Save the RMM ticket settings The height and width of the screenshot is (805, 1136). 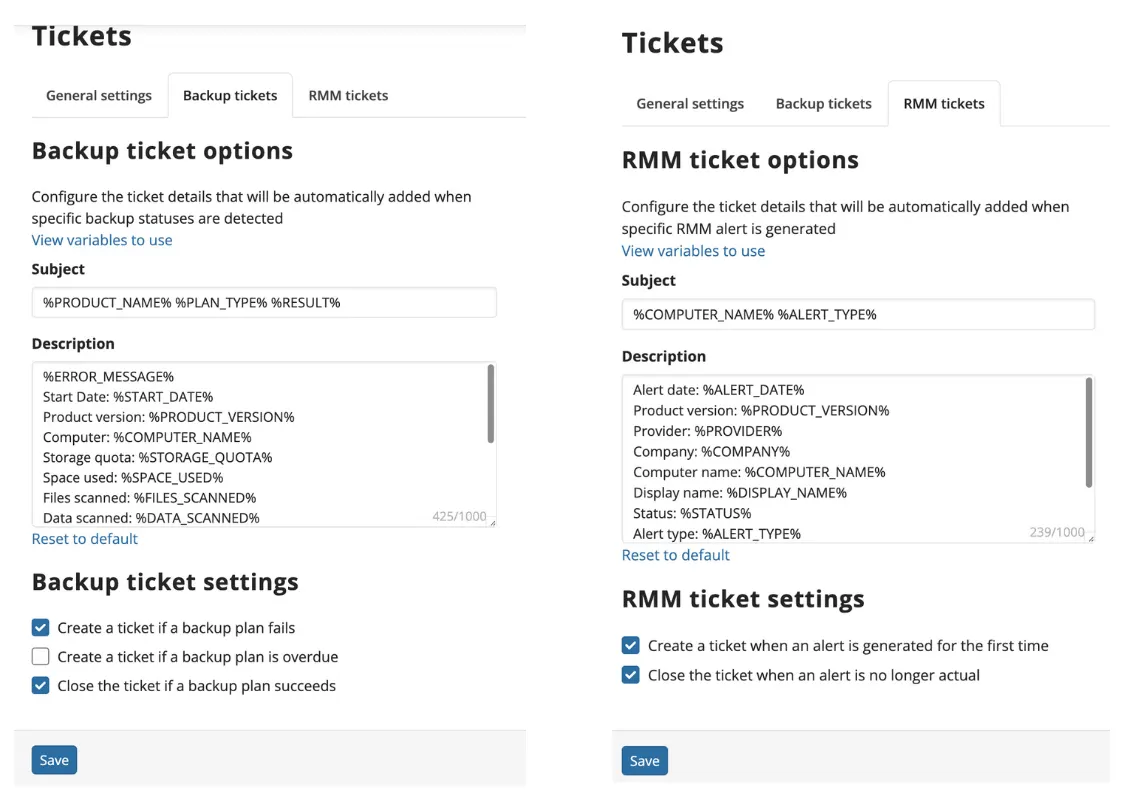click(645, 761)
